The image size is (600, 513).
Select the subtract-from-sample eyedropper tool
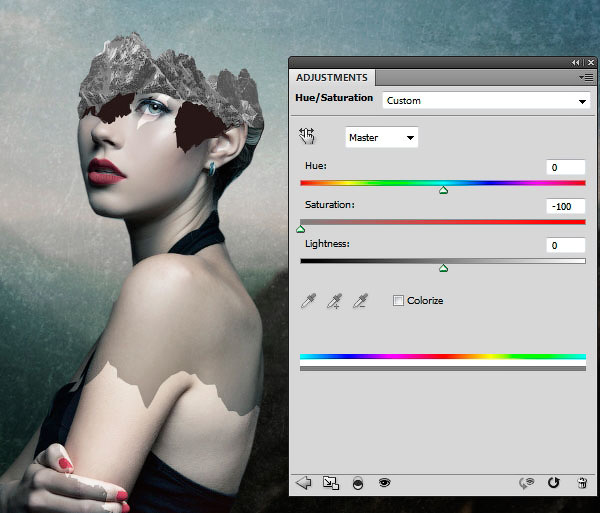pos(360,301)
